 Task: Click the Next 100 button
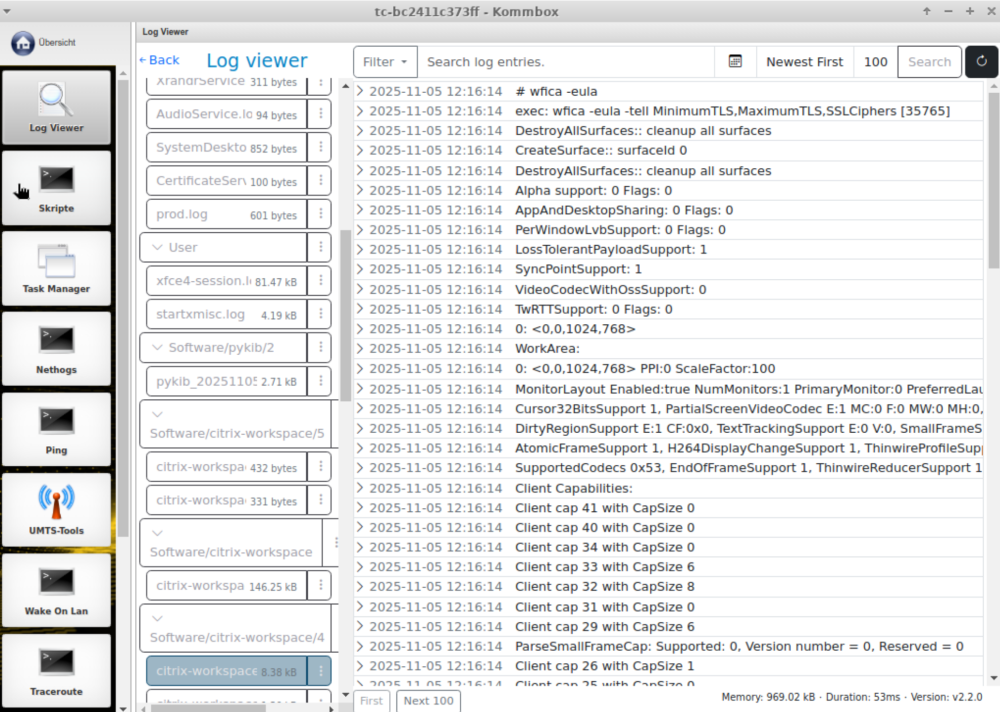pyautogui.click(x=429, y=701)
